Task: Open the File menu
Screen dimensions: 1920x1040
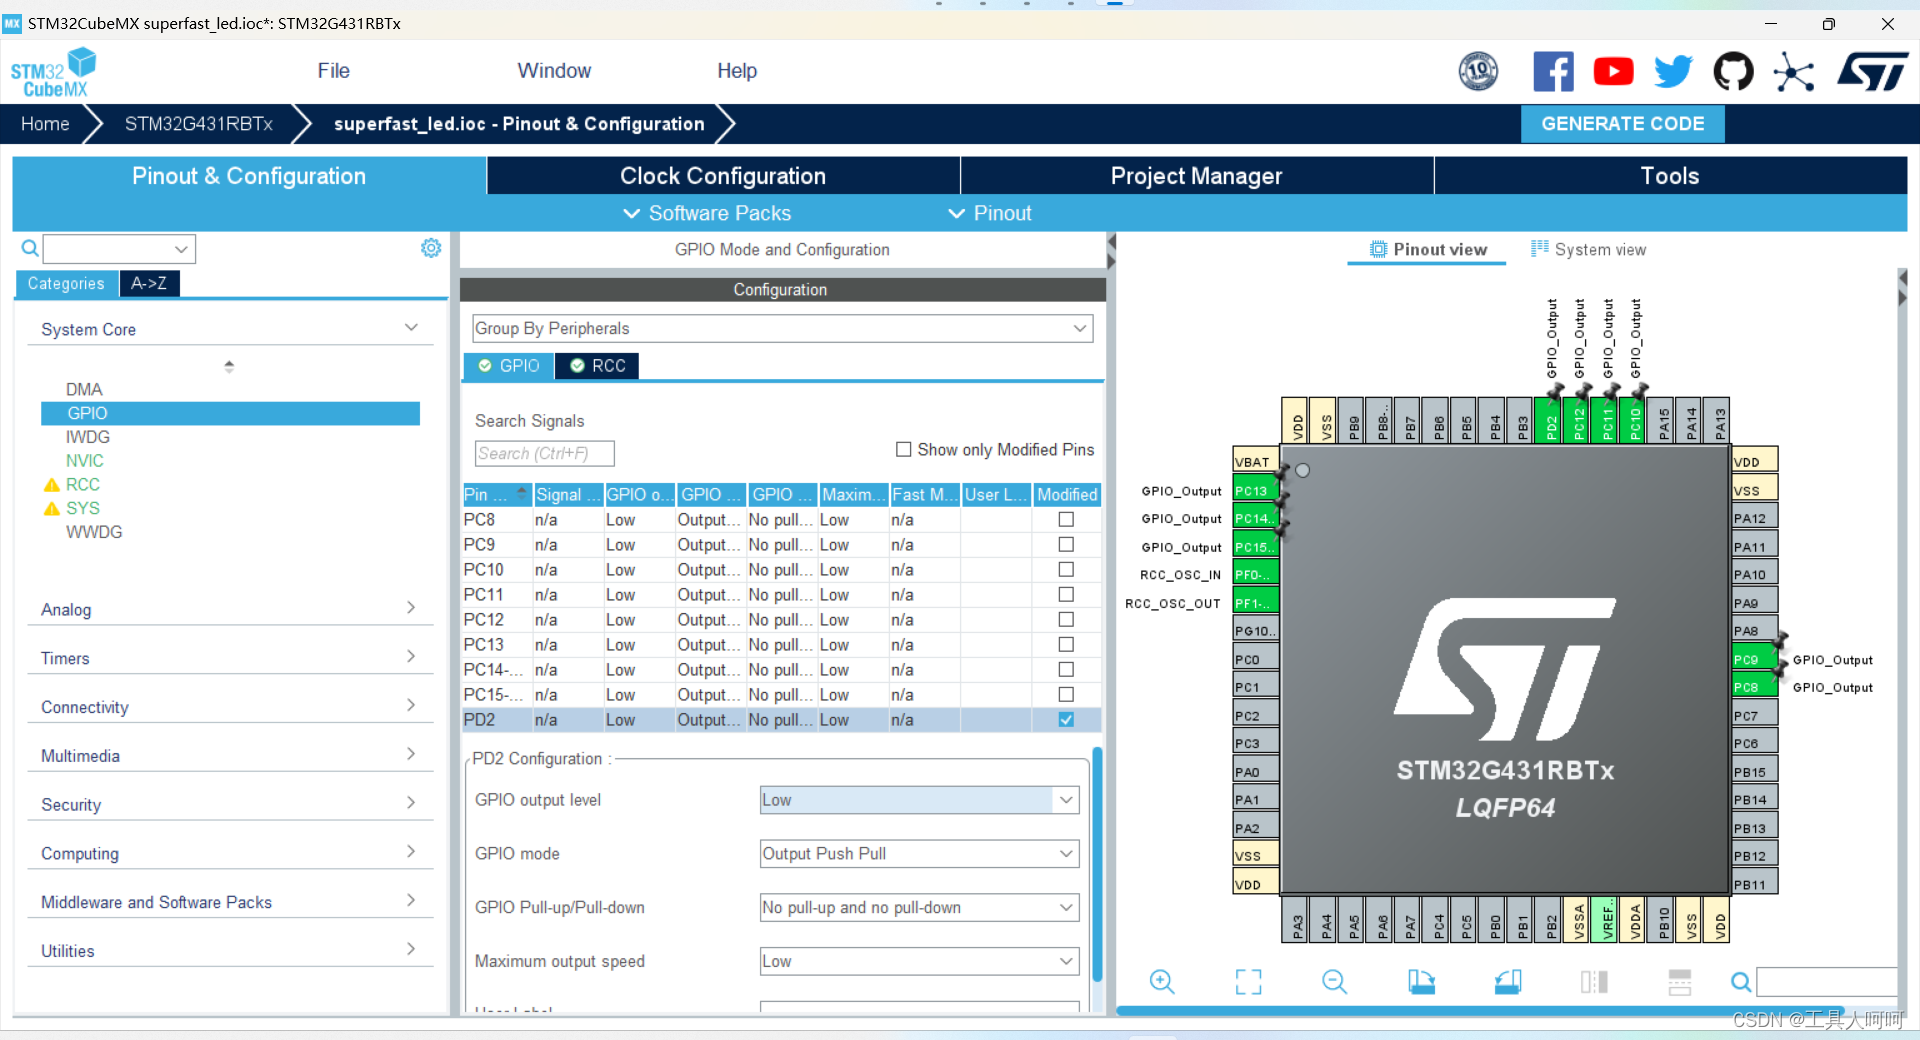Action: pos(334,71)
